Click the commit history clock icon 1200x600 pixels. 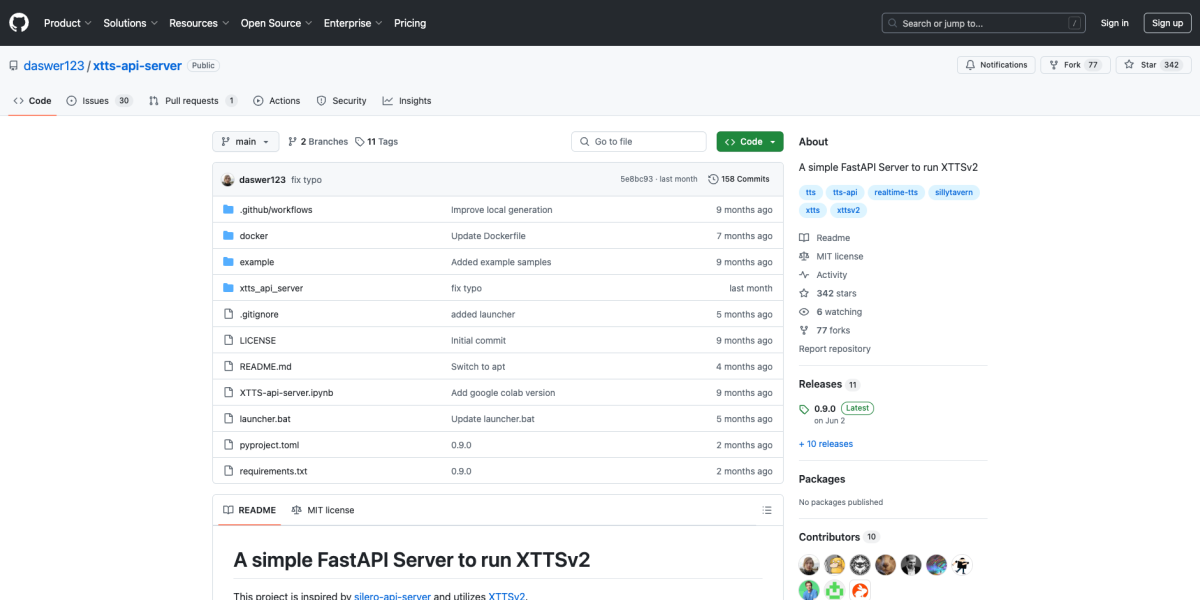point(713,179)
